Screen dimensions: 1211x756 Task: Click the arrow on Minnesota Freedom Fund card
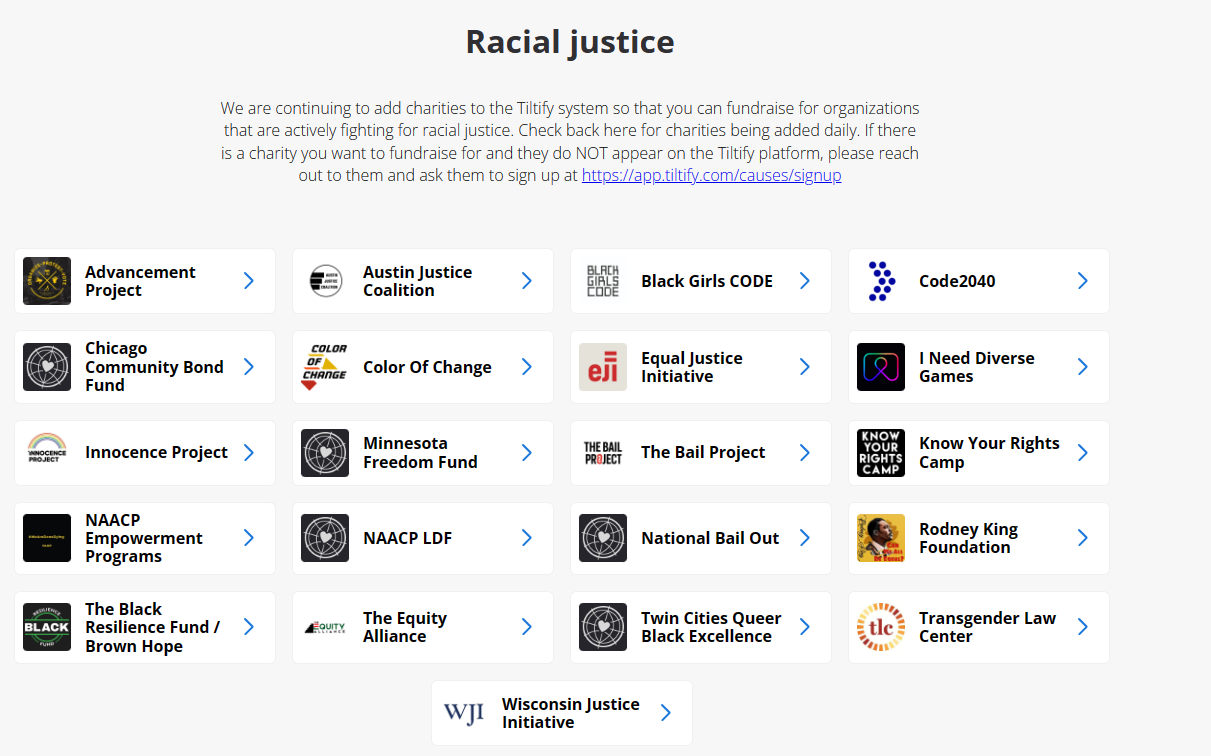(527, 453)
